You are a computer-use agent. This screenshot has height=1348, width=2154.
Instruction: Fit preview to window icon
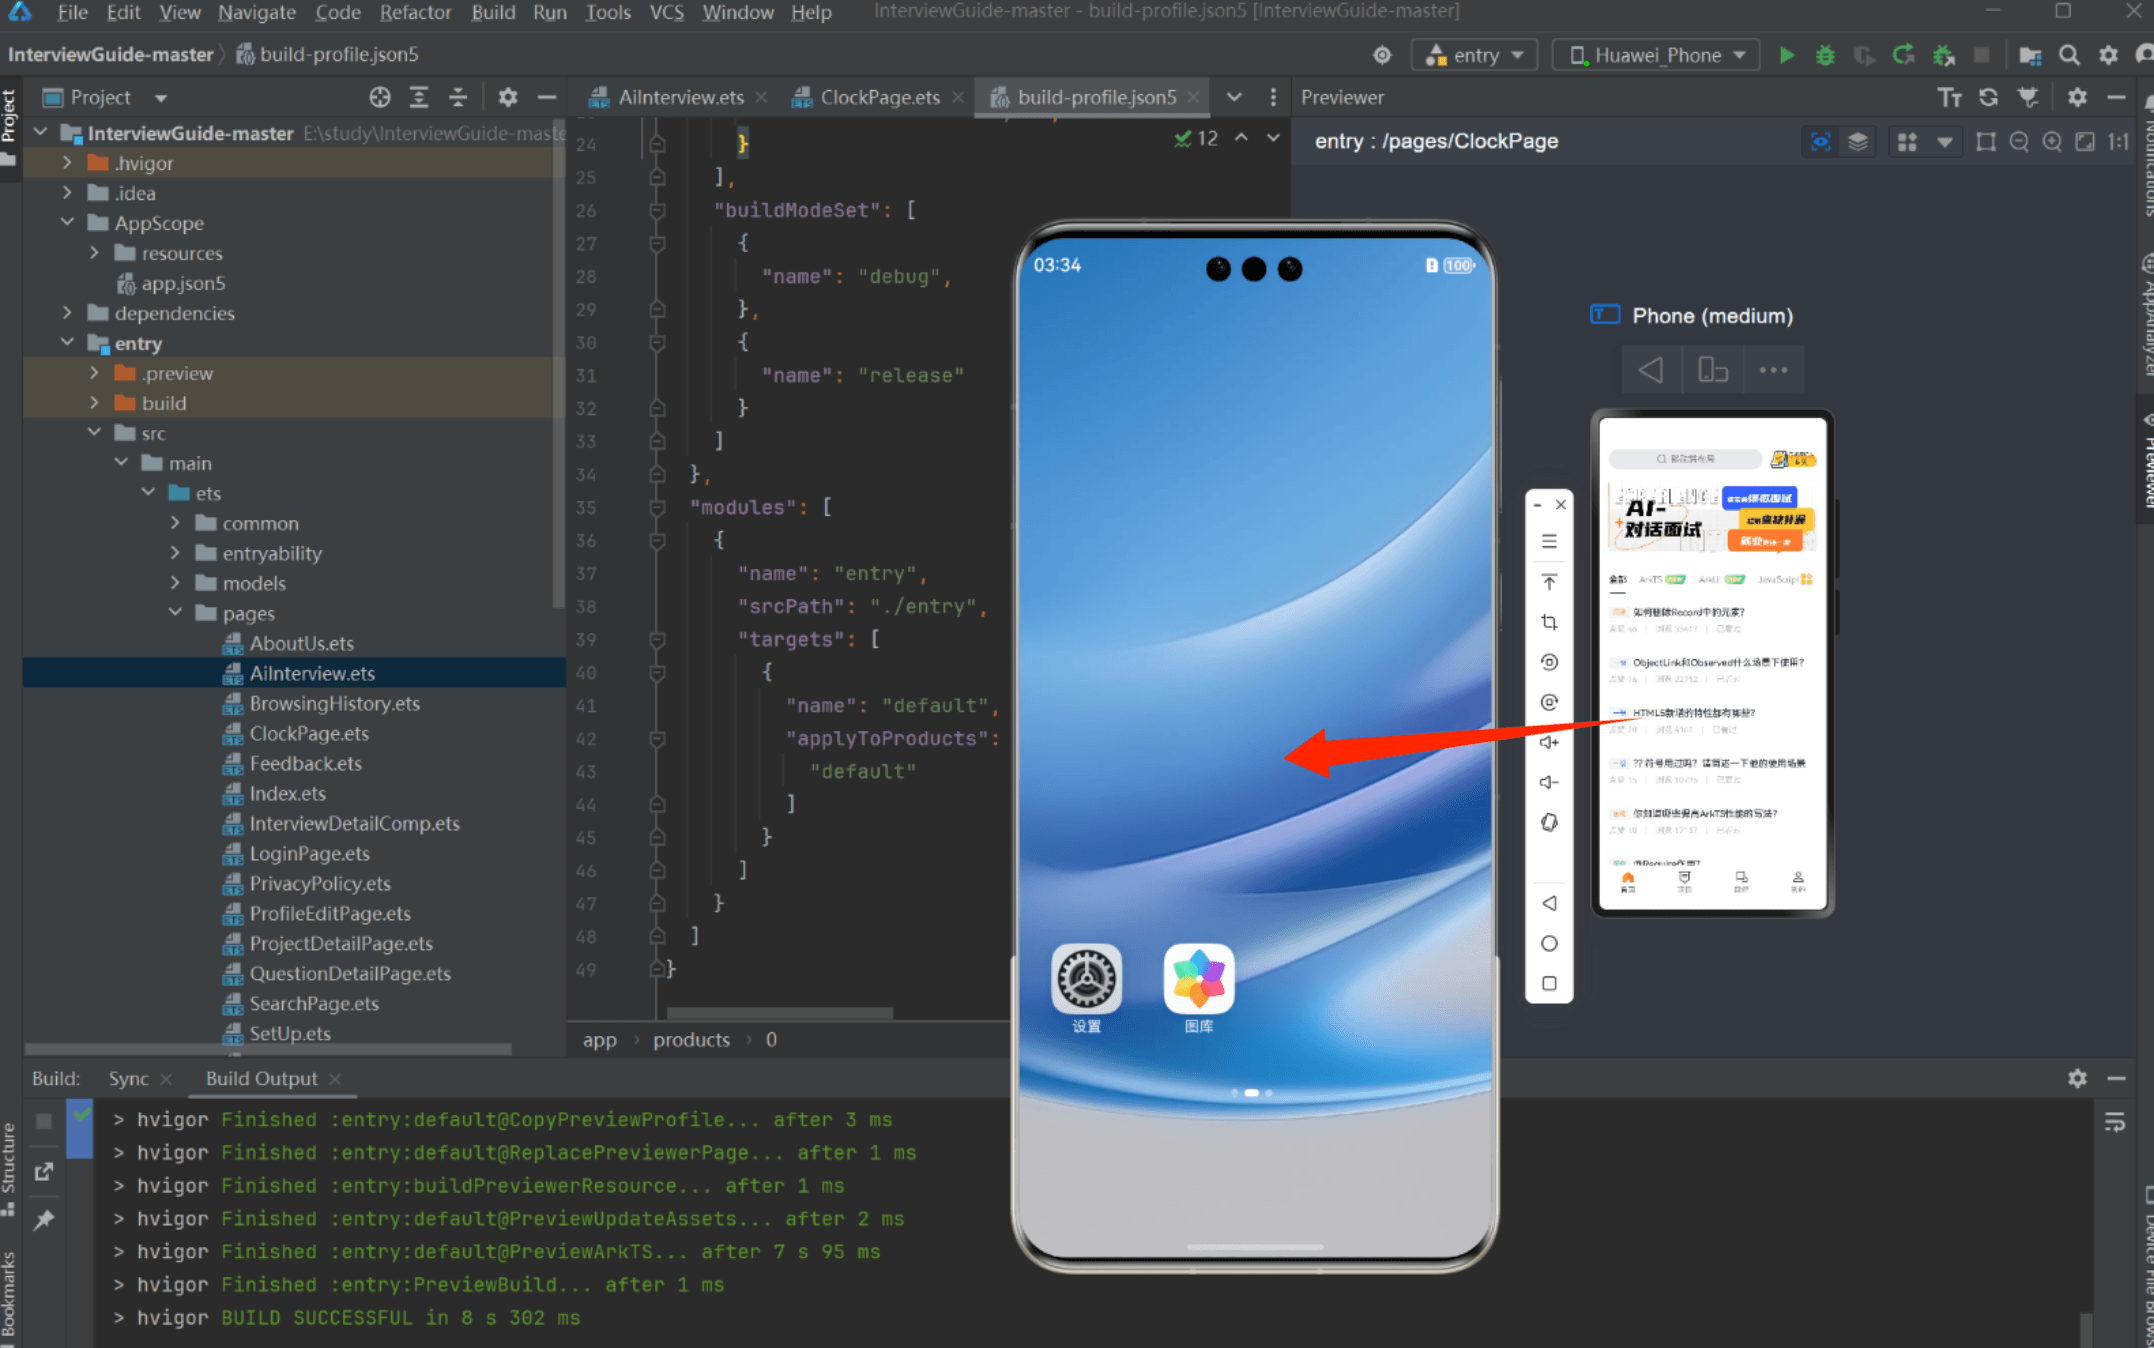2085,141
